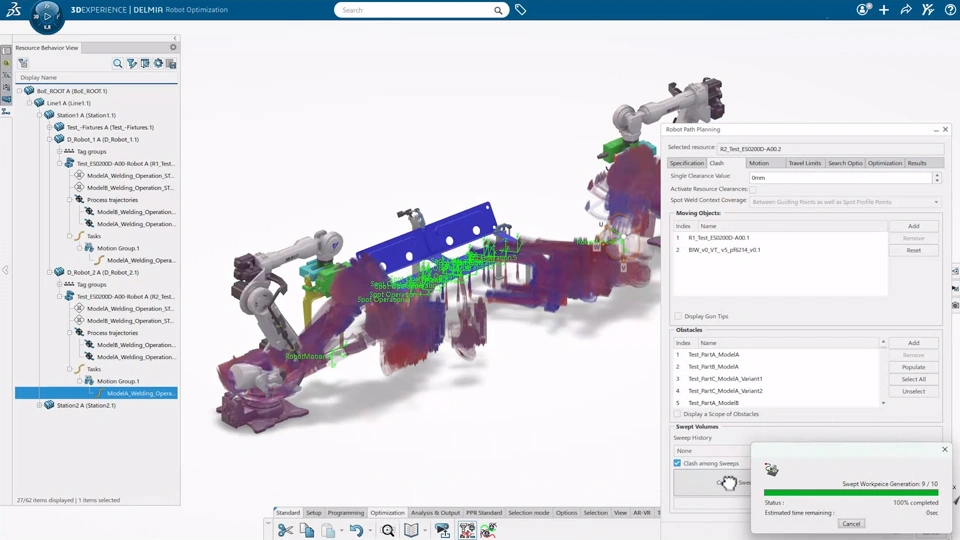The image size is (960, 540).
Task: Click the green sweep generation progress bar
Action: click(x=850, y=492)
